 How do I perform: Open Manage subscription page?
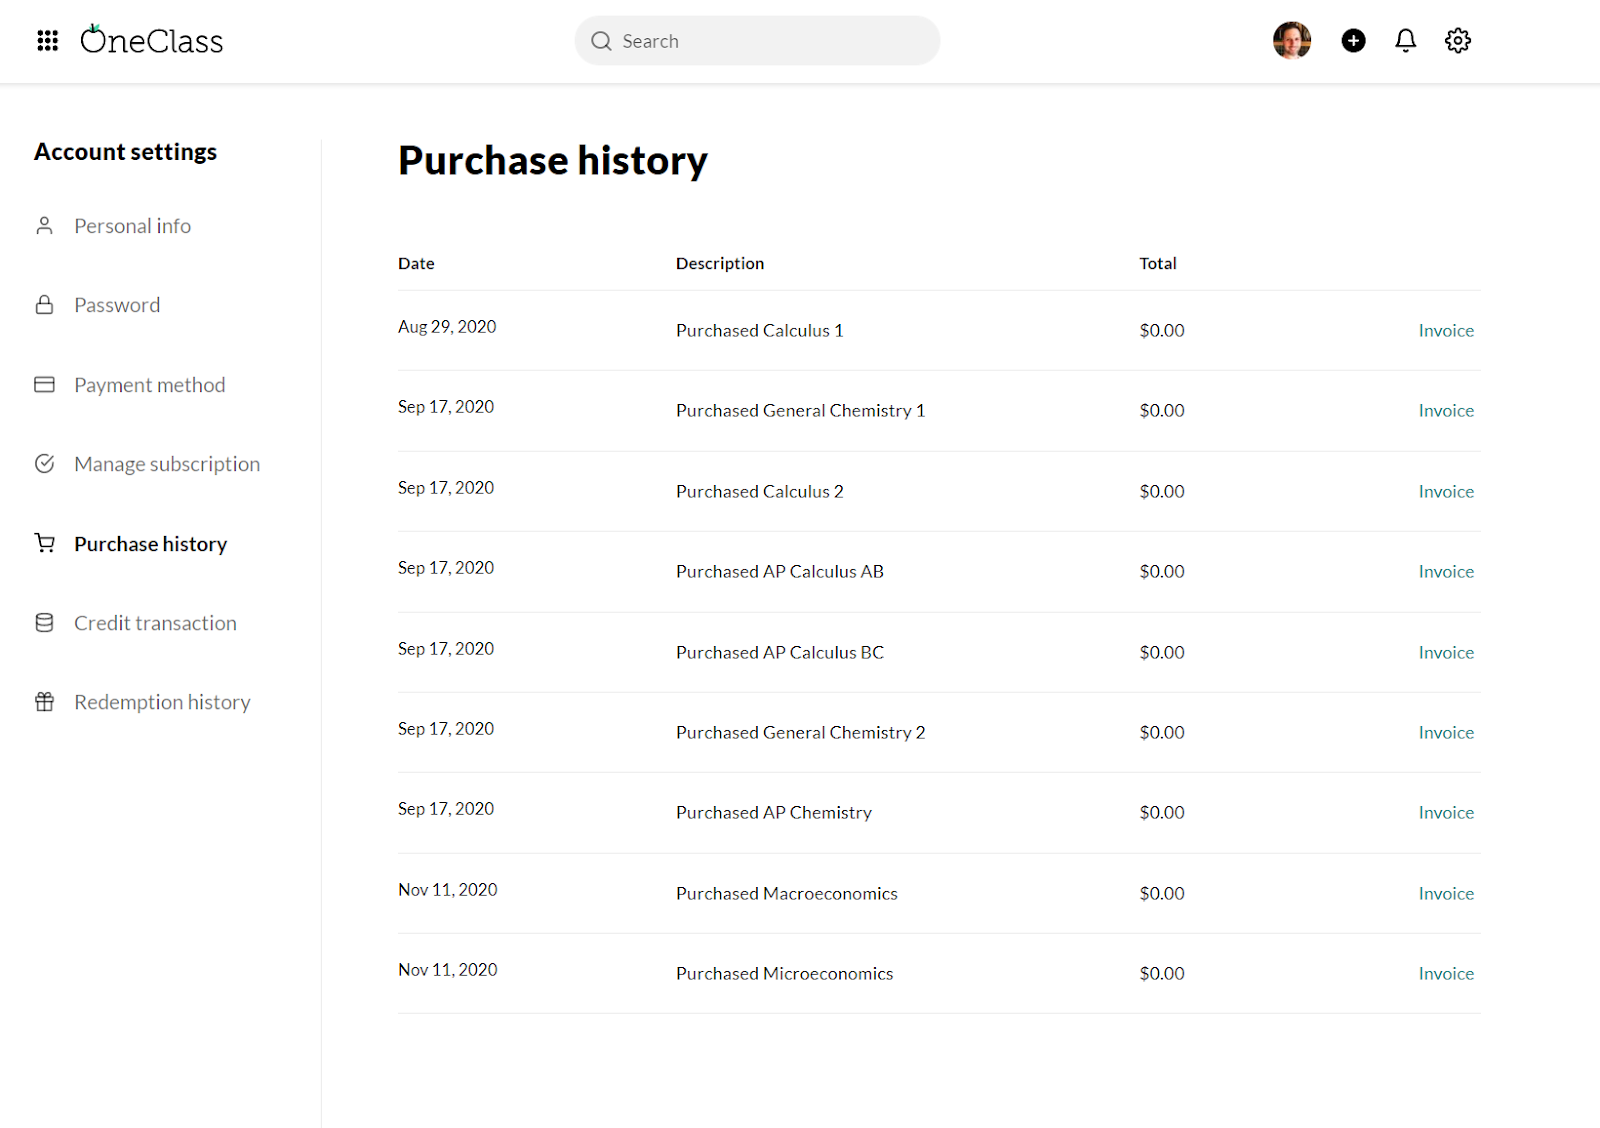click(x=167, y=464)
